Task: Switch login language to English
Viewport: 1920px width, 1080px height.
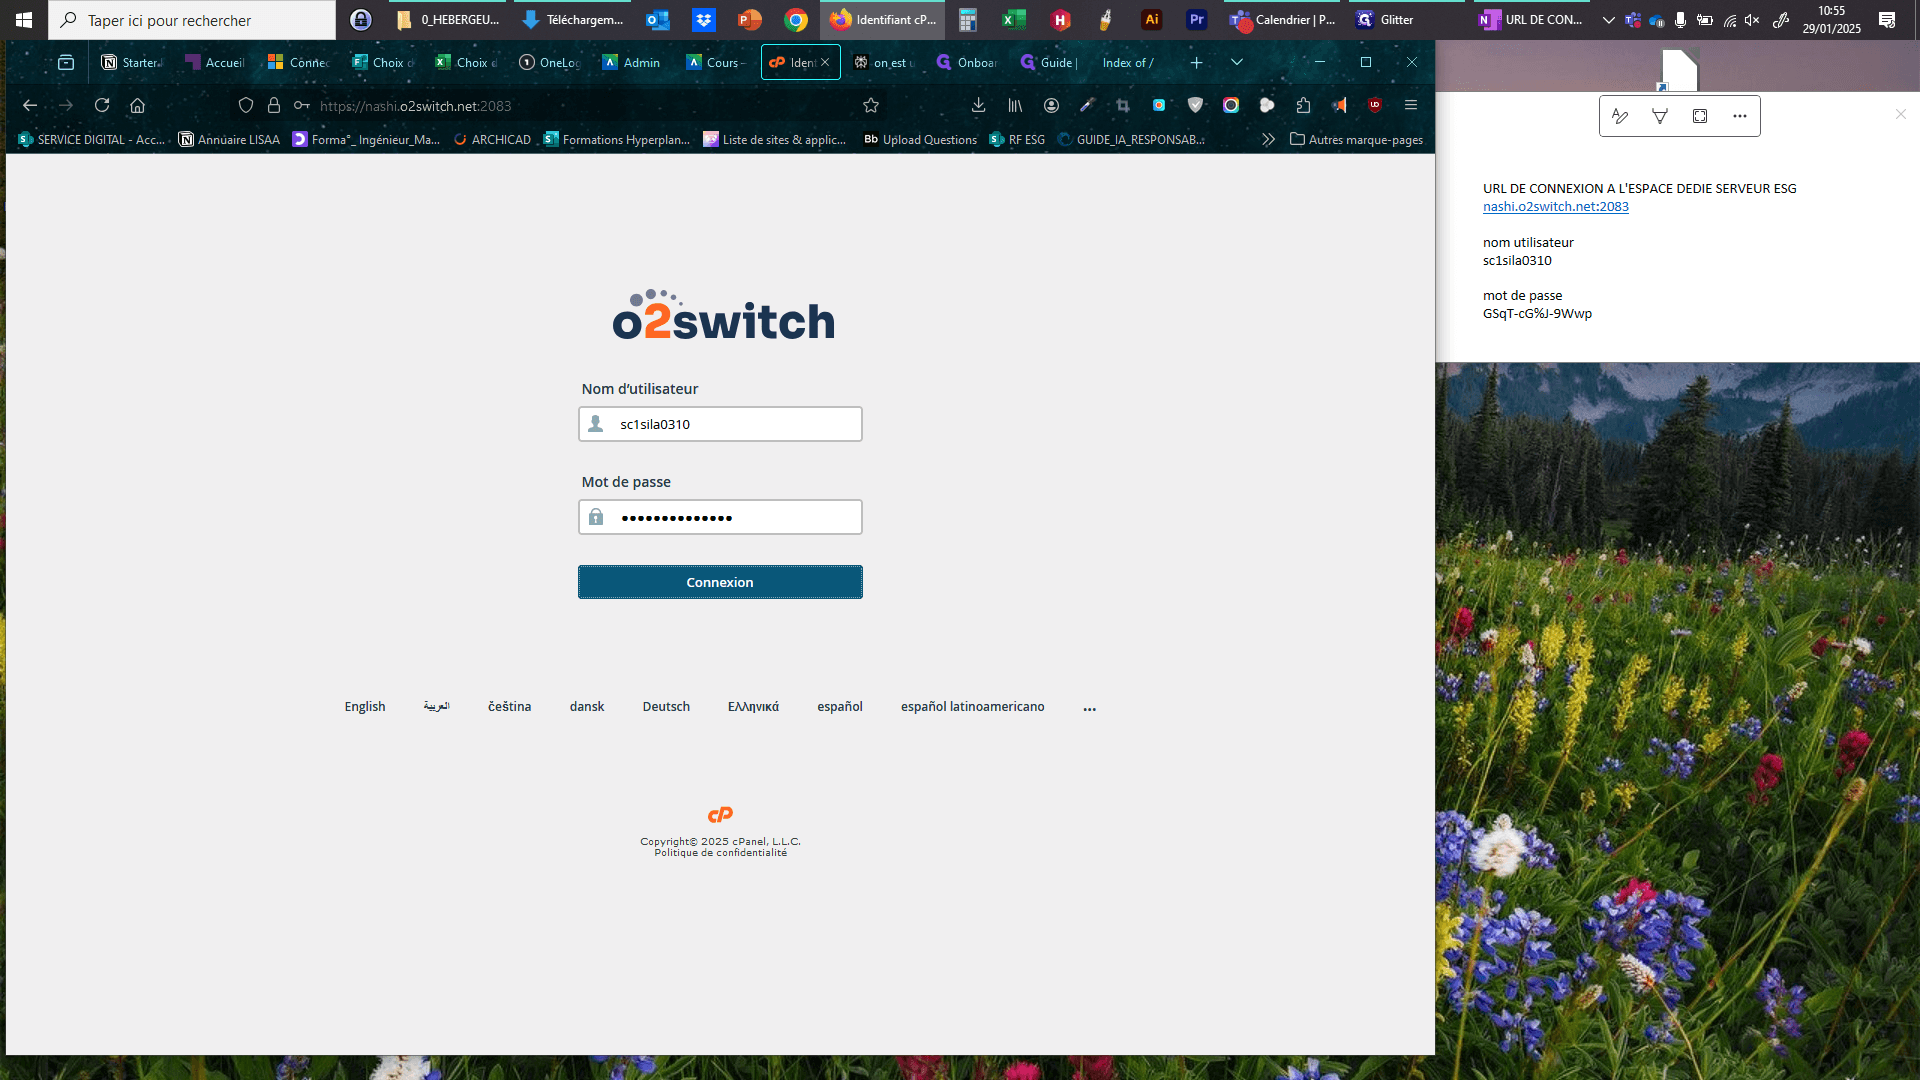Action: [365, 707]
